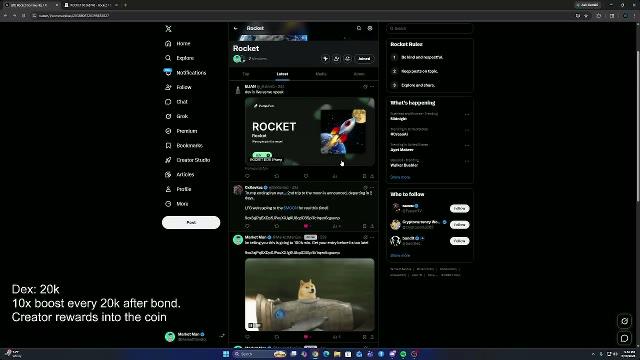Open Market Man avatar on doge post
640x360 pixels.
click(x=238, y=240)
